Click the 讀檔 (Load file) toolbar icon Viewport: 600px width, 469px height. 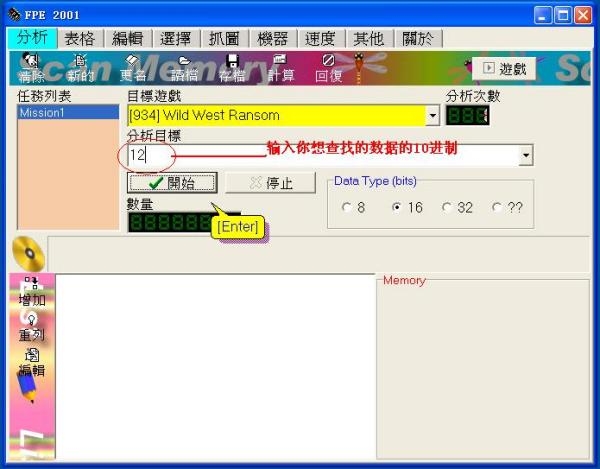coord(184,68)
